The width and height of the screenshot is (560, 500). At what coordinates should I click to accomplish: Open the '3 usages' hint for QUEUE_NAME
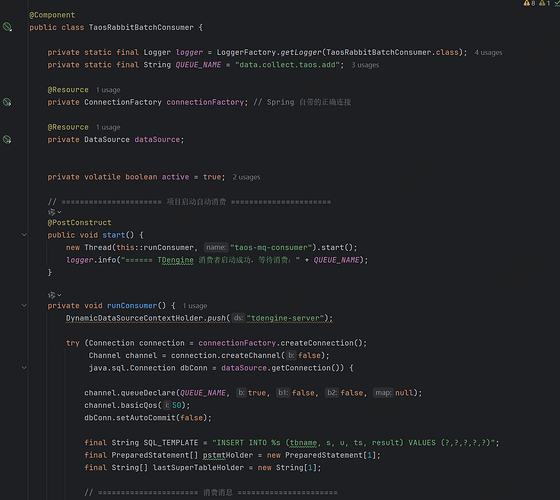click(x=365, y=65)
